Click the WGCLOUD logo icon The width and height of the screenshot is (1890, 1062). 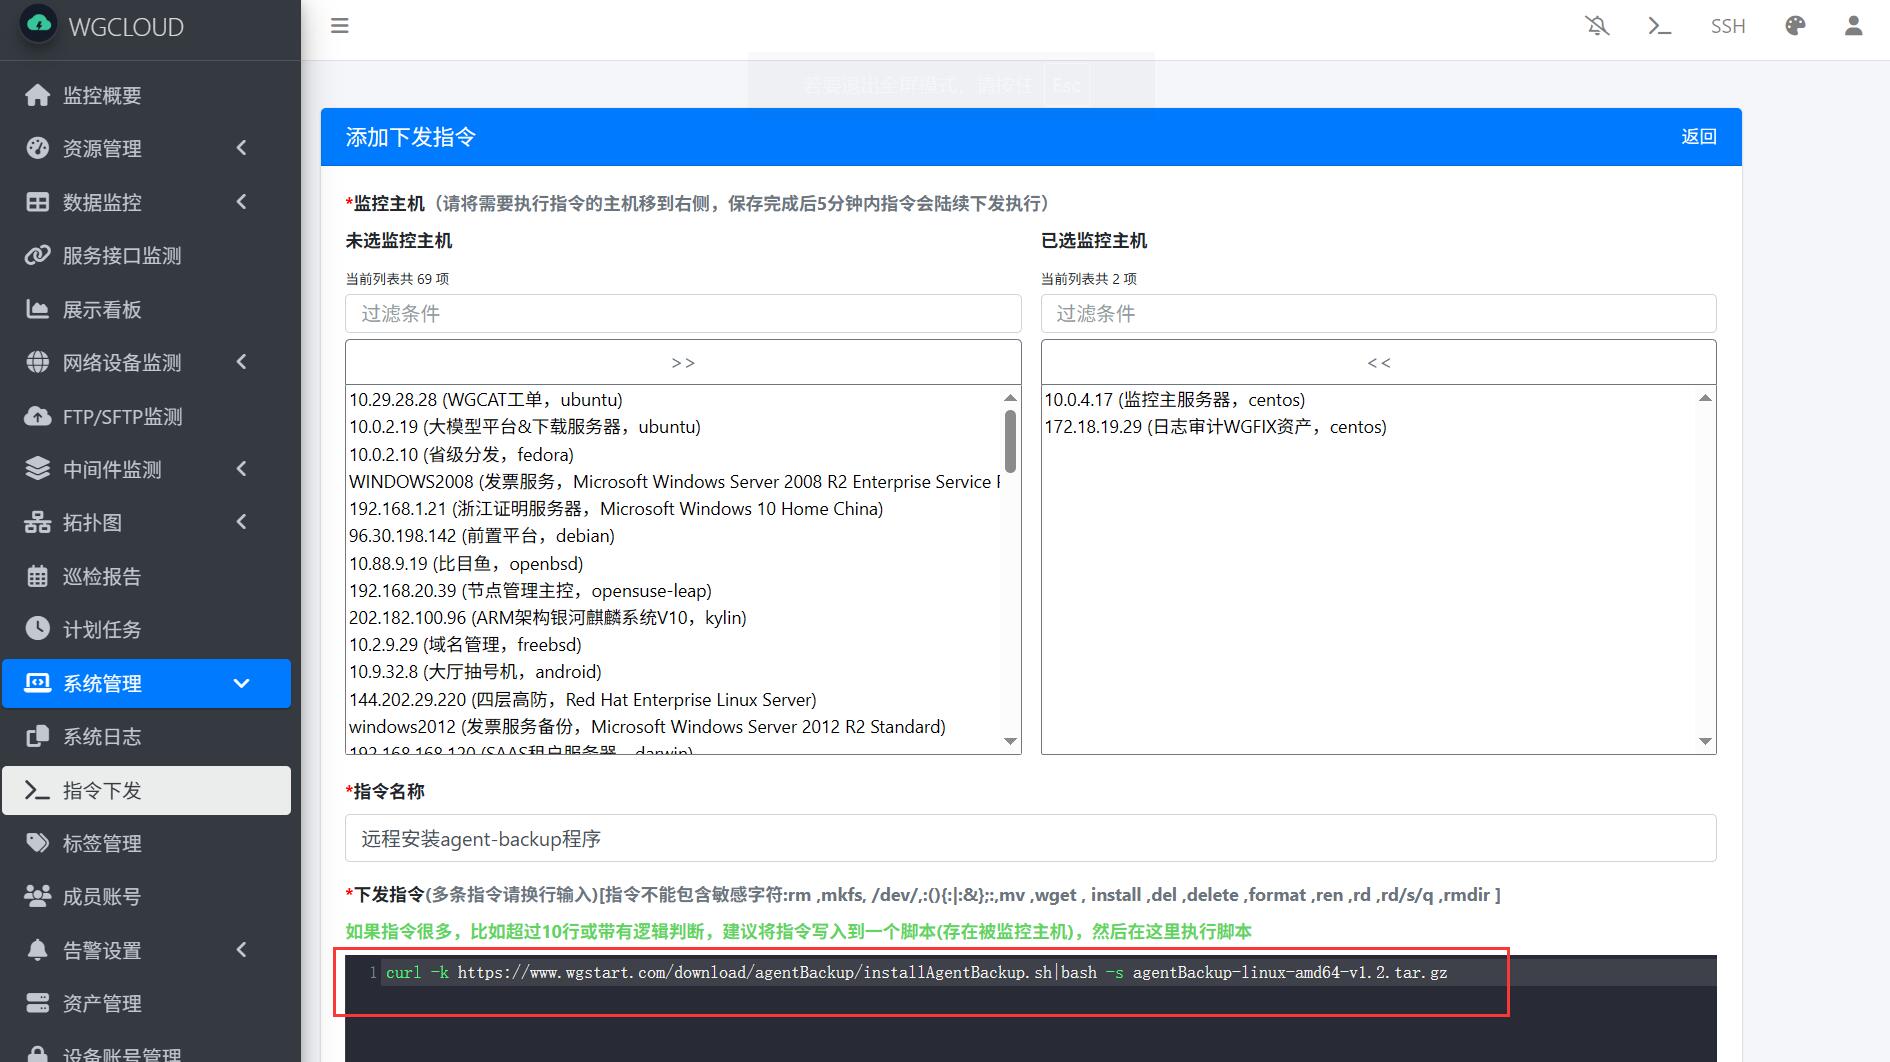coord(39,25)
